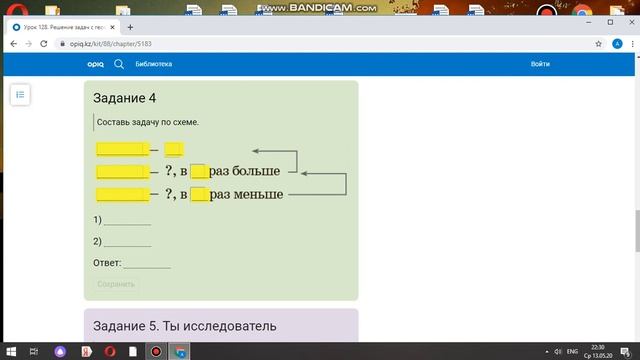640x360 pixels.
Task: Maximize the Chrome window
Action: (x=610, y=22)
